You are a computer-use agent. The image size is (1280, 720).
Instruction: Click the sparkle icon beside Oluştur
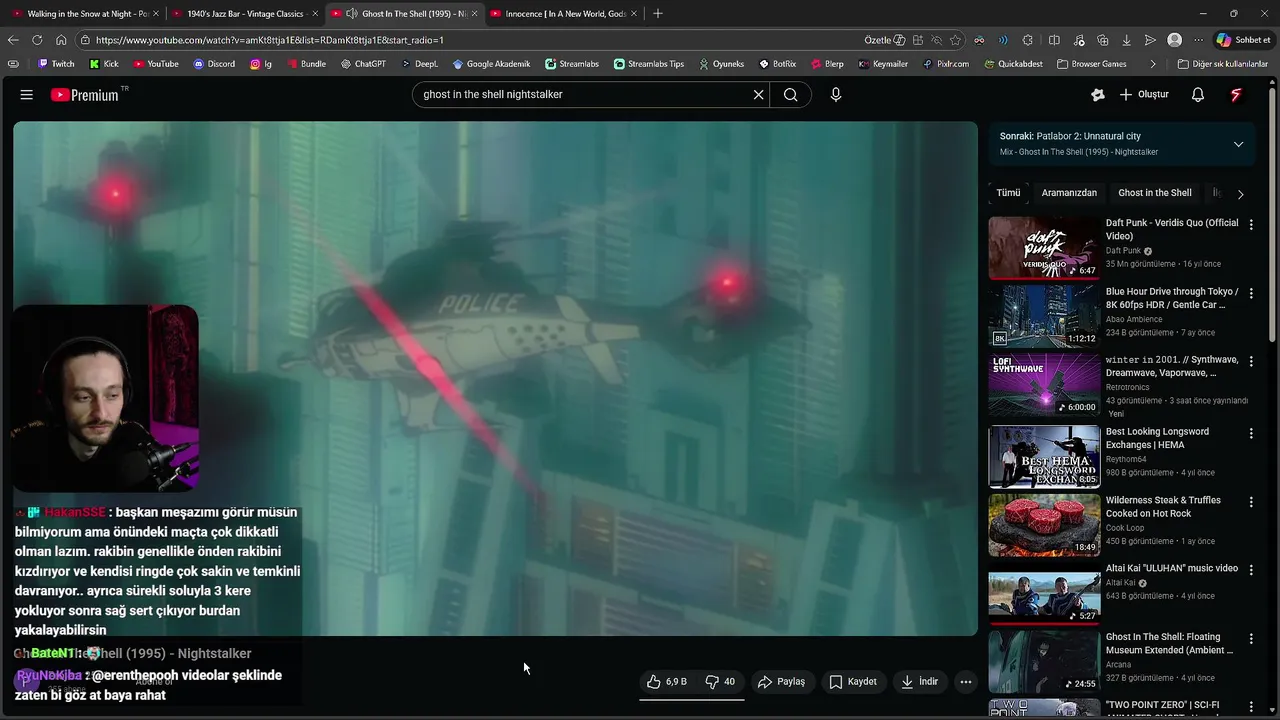coord(1098,95)
